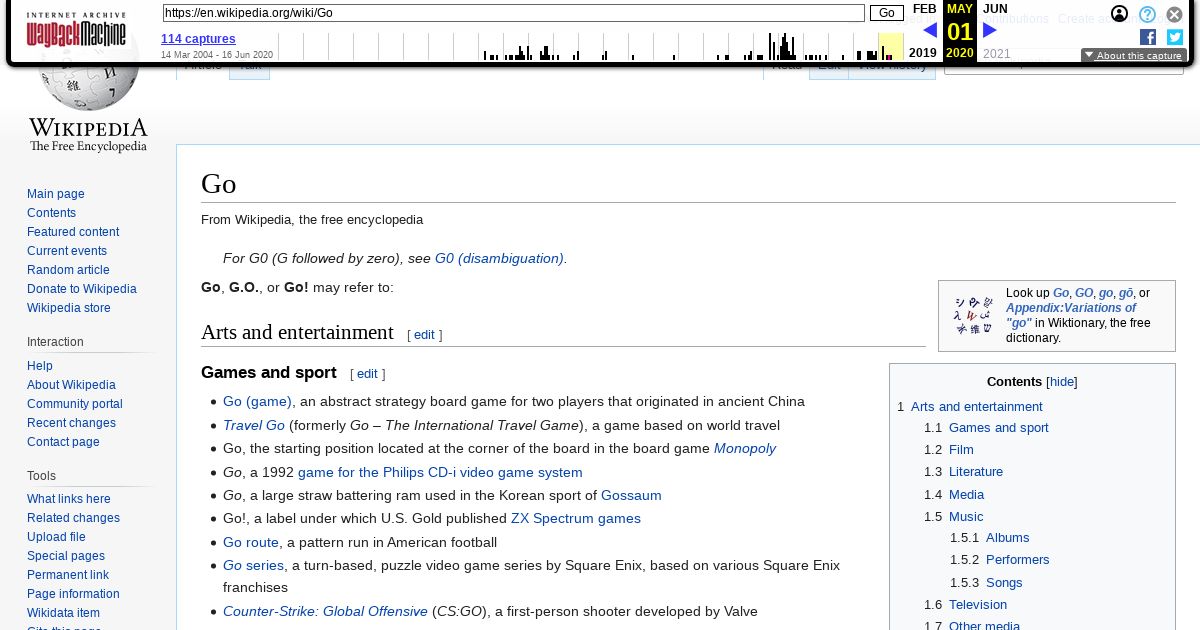Edit the Games and sport section
1200x630 pixels.
367,374
